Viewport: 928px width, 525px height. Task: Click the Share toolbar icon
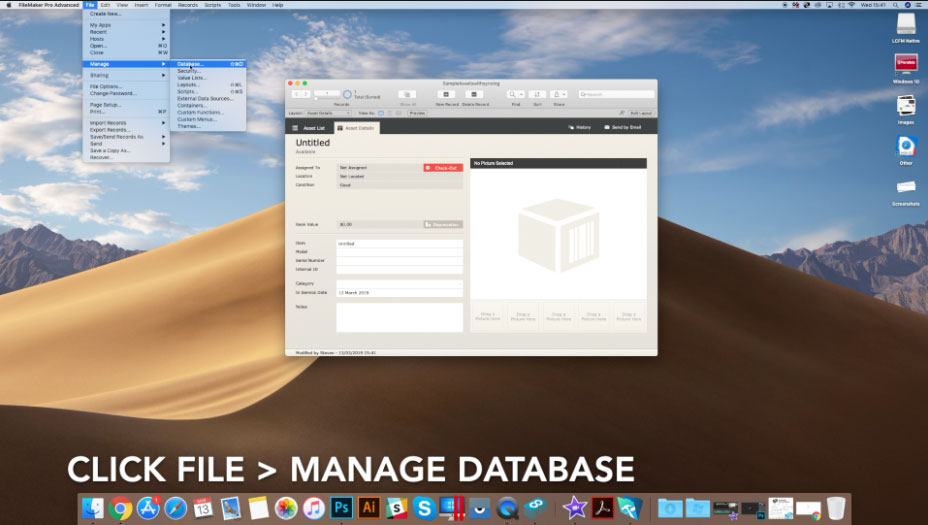[556, 95]
